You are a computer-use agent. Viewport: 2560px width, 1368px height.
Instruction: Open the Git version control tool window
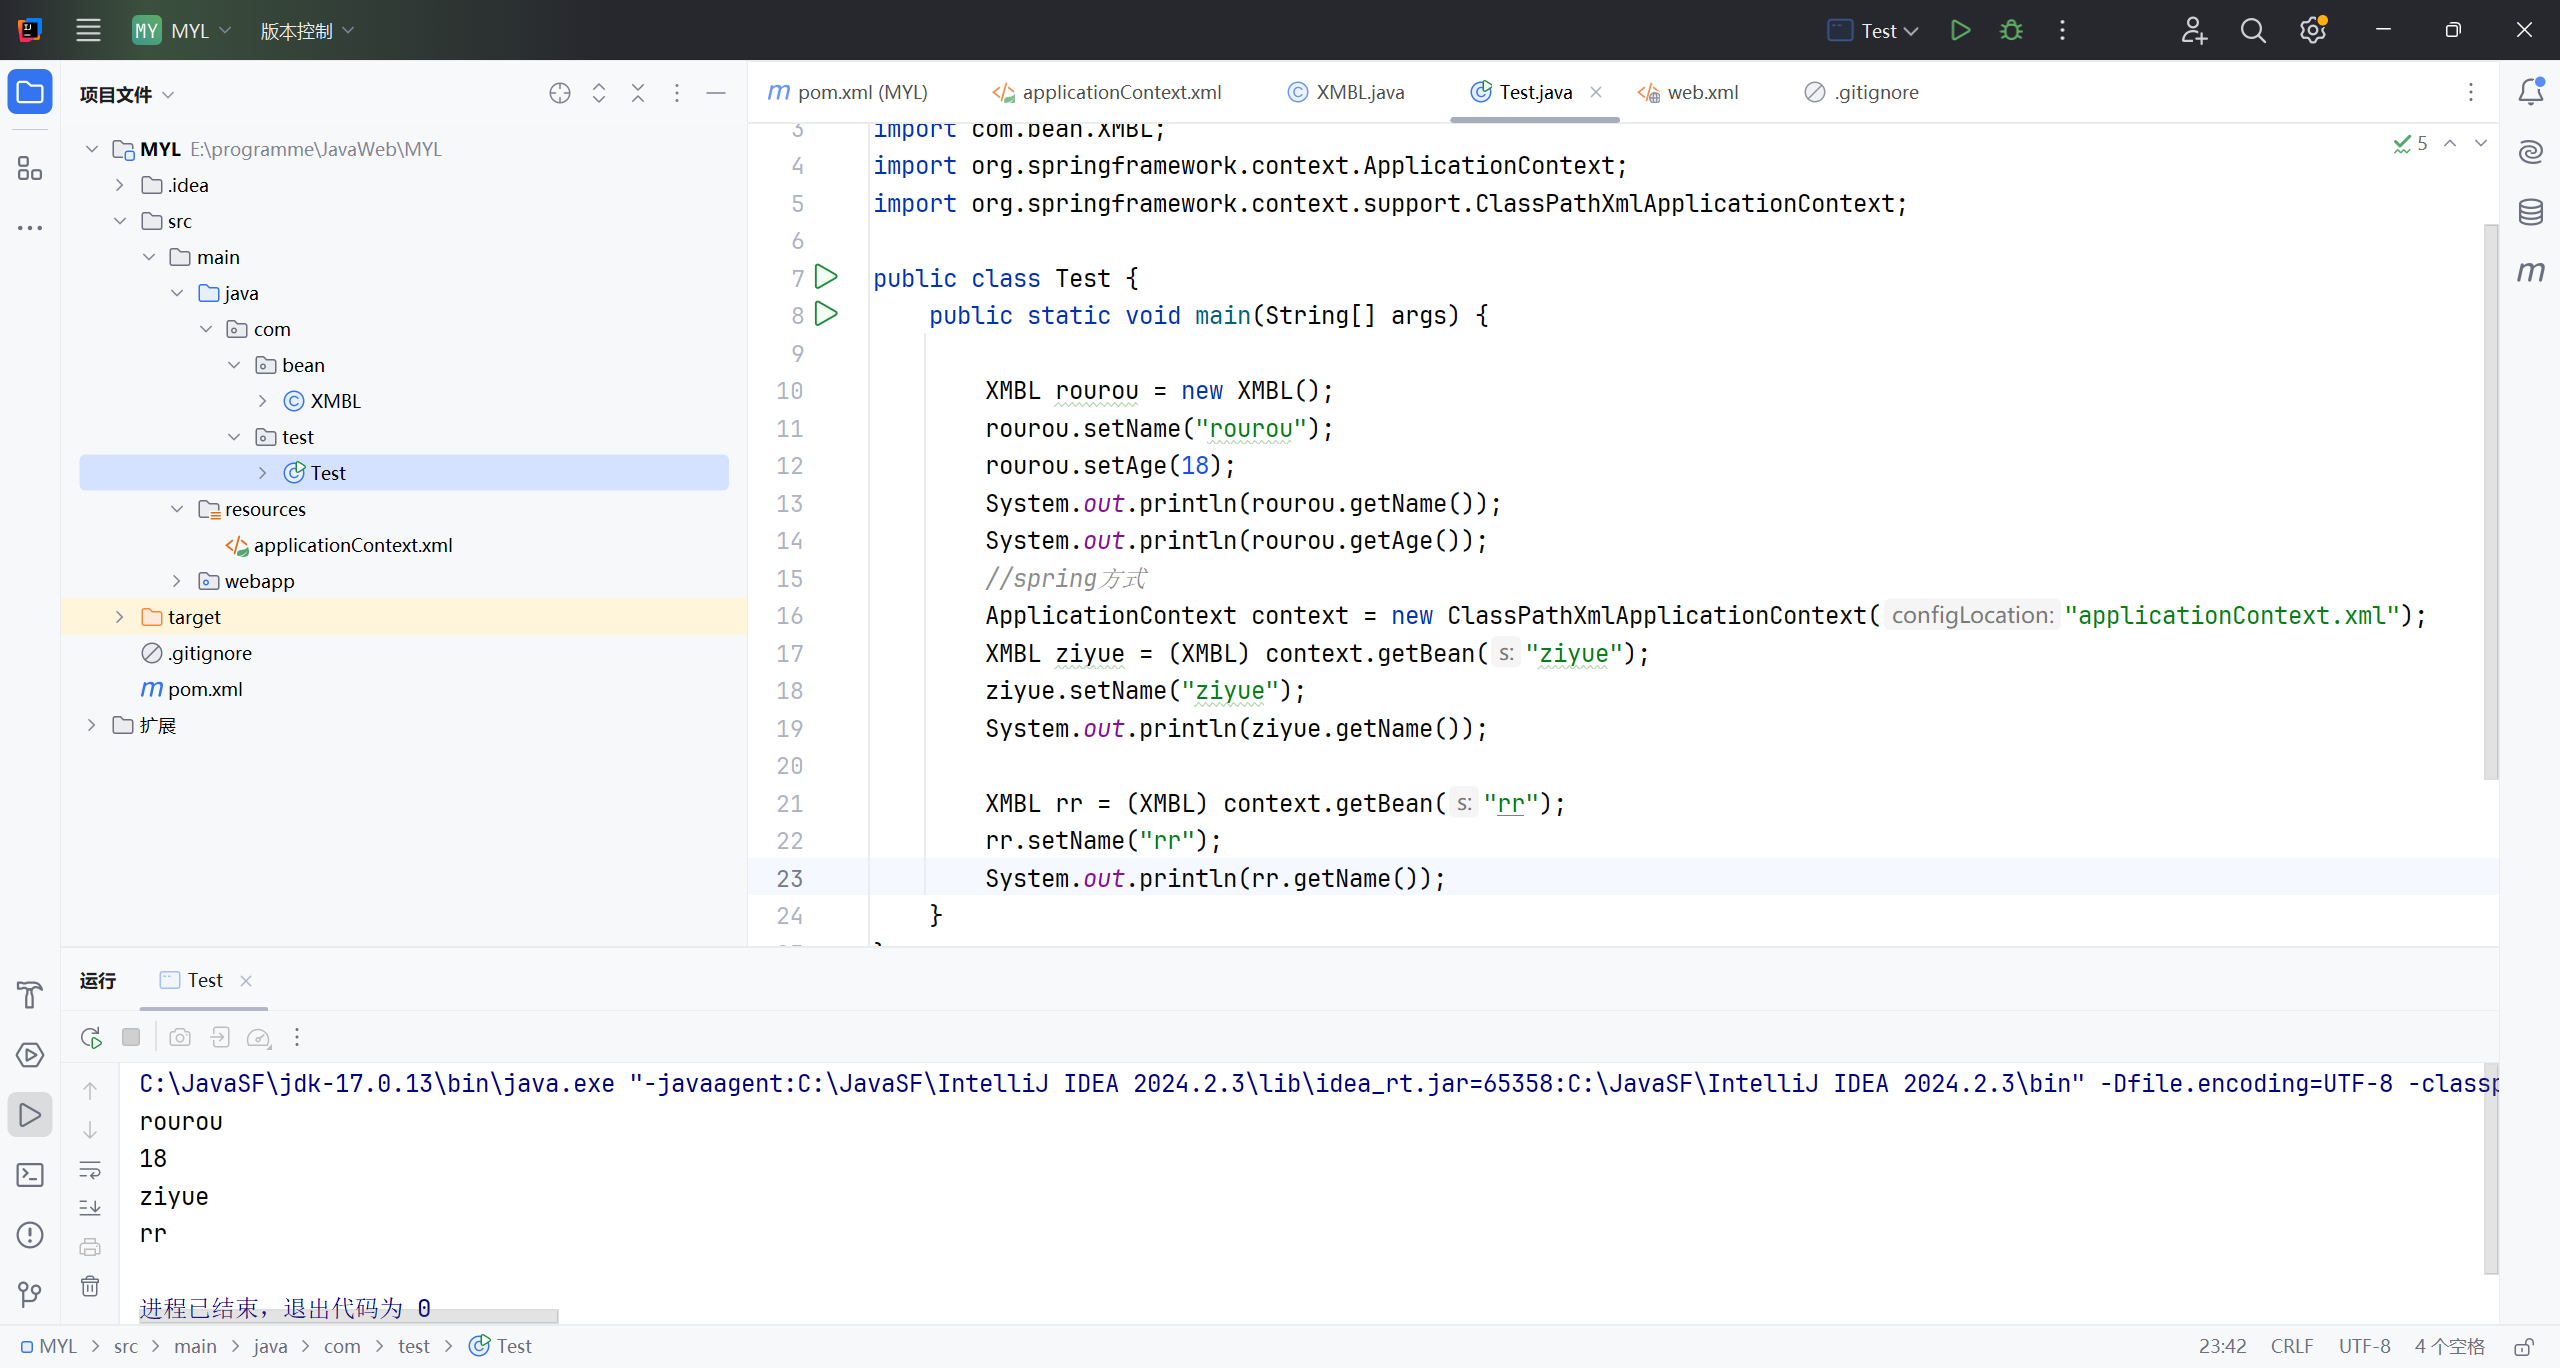tap(30, 1295)
